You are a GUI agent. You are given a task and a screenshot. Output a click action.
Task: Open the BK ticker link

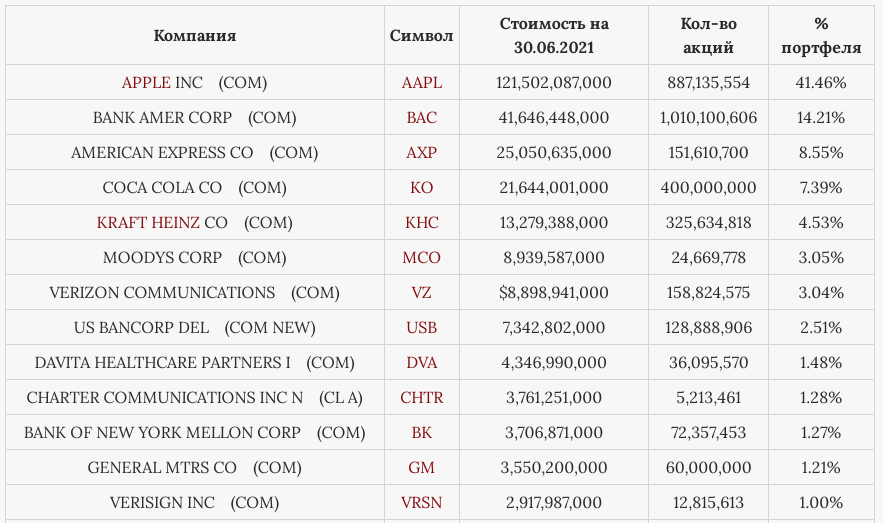[x=421, y=432]
